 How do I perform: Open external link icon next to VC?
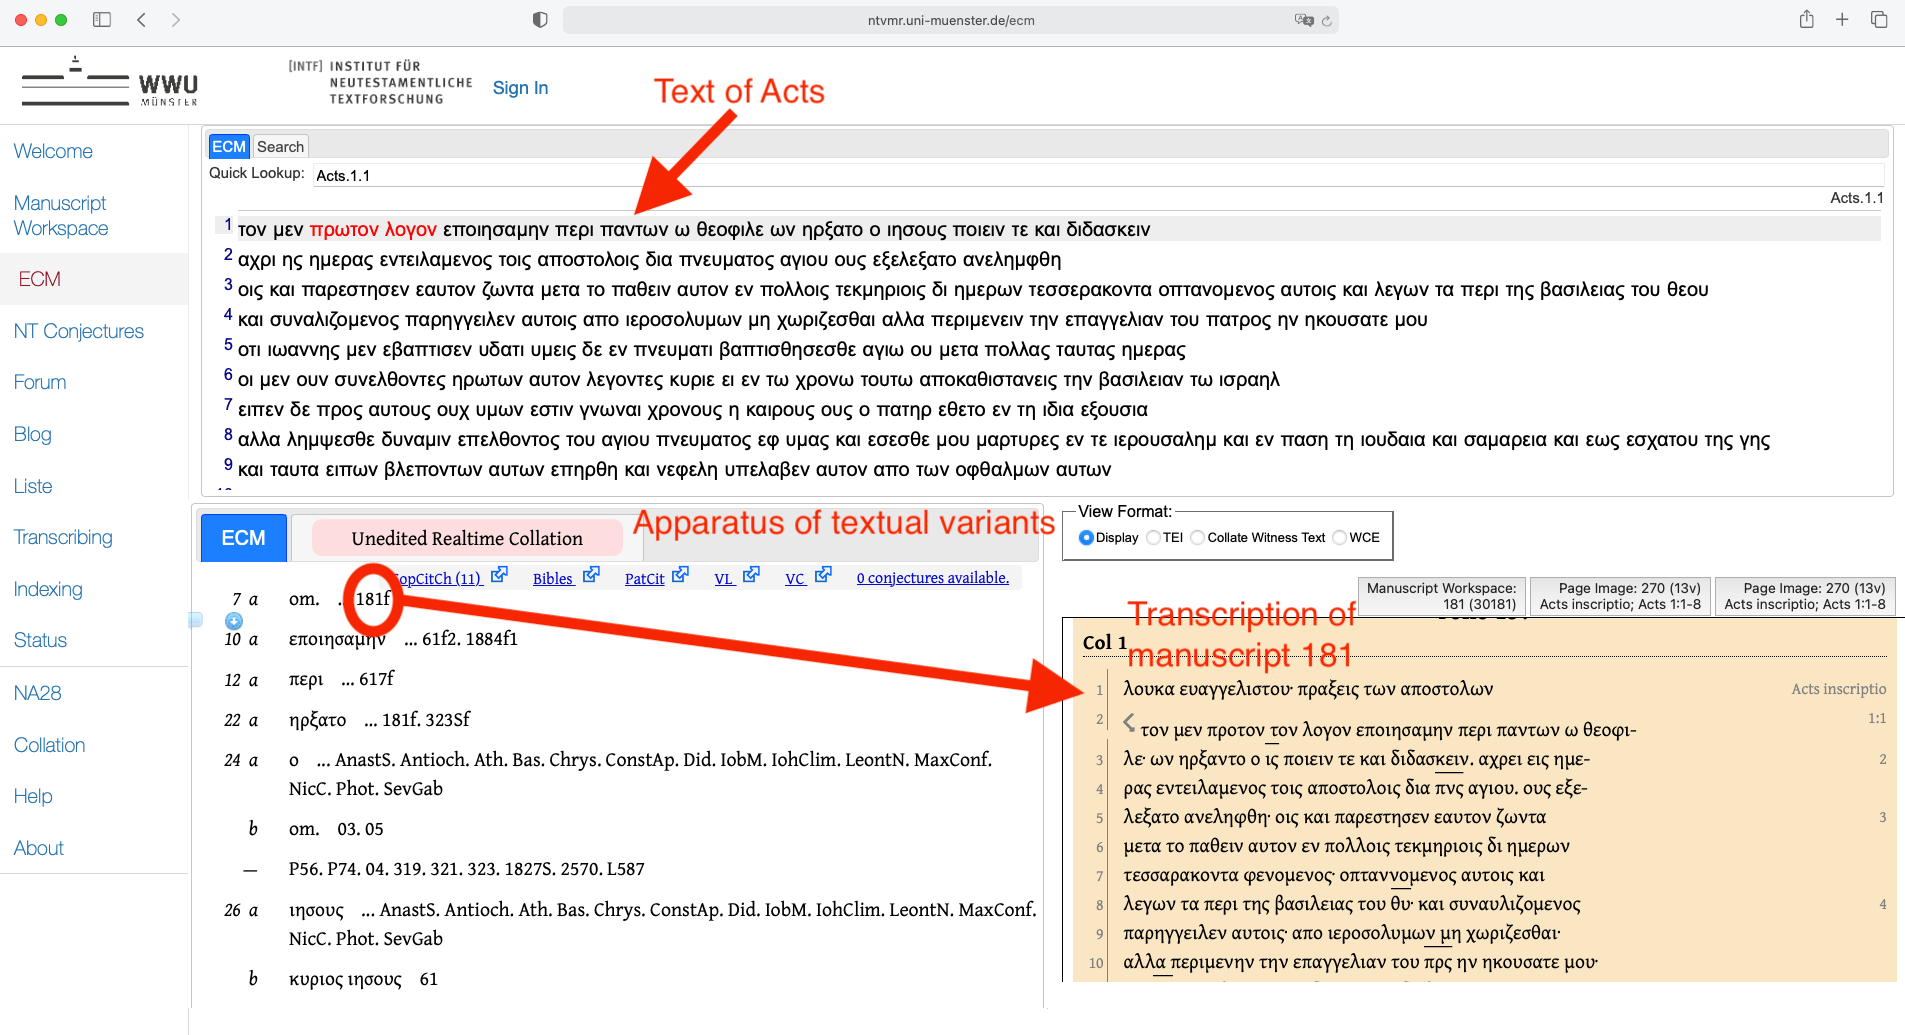point(823,575)
